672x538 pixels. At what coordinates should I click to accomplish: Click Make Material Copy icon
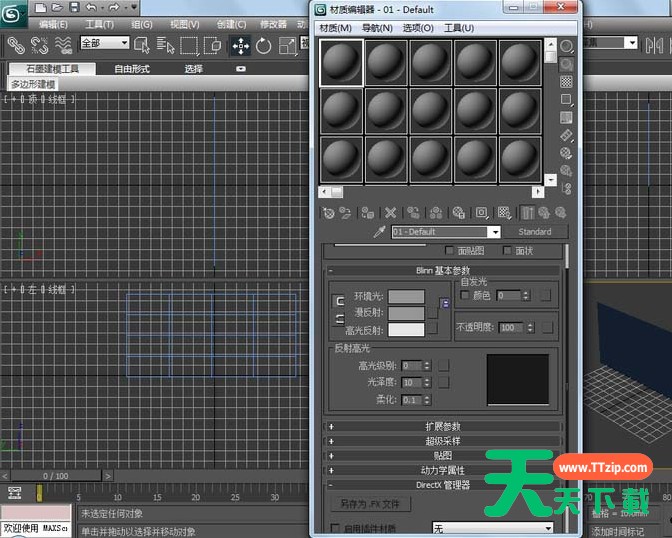(413, 213)
